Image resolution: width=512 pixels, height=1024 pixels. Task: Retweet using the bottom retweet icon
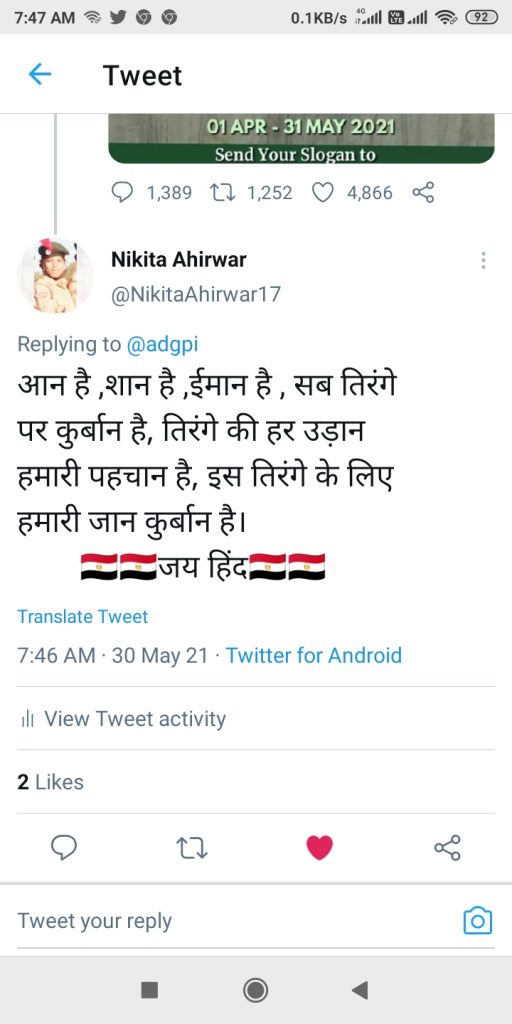[192, 848]
